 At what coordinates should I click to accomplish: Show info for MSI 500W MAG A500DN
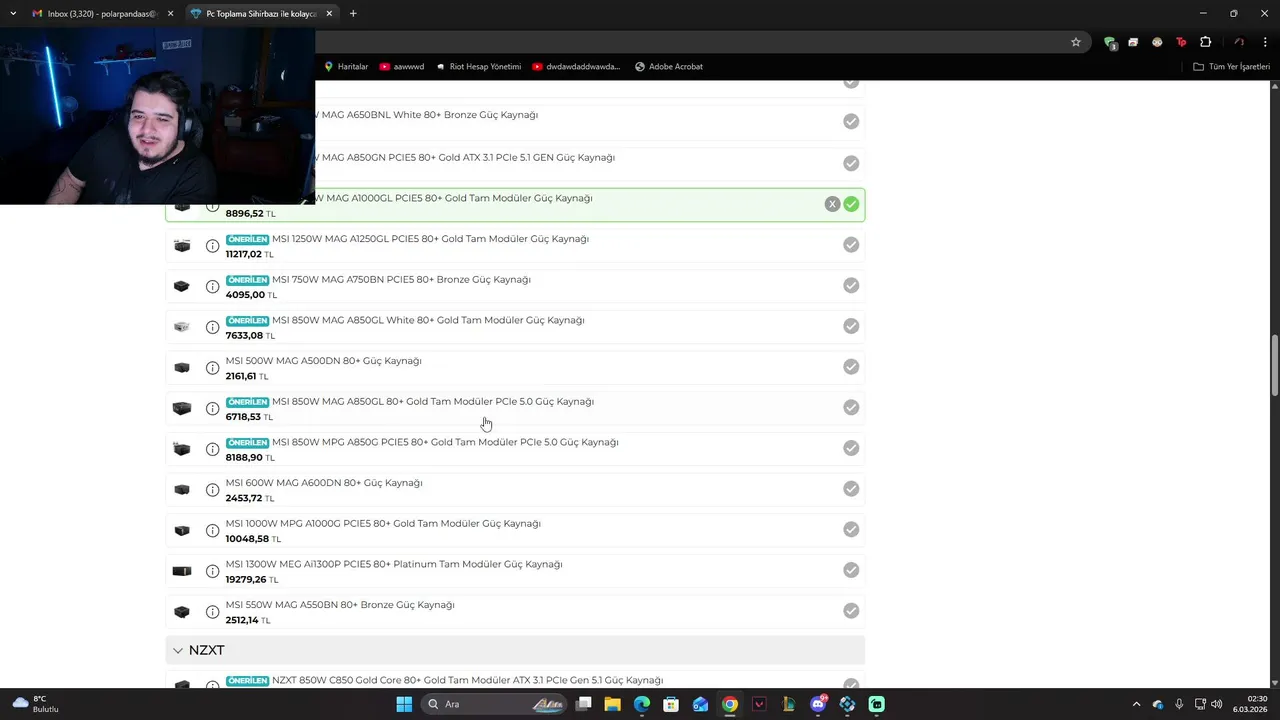pos(212,368)
